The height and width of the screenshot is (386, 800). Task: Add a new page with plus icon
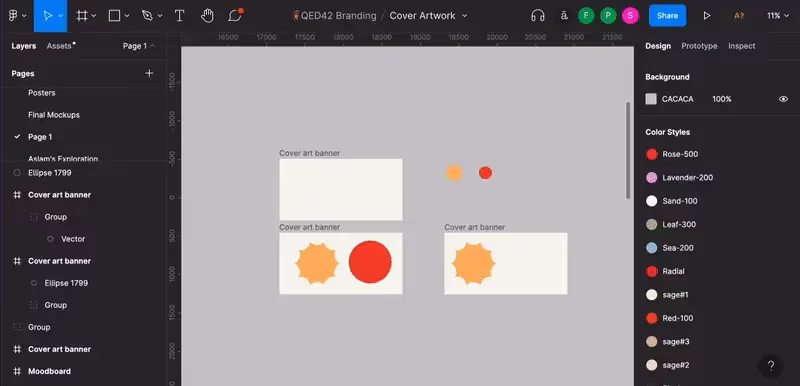tap(149, 73)
